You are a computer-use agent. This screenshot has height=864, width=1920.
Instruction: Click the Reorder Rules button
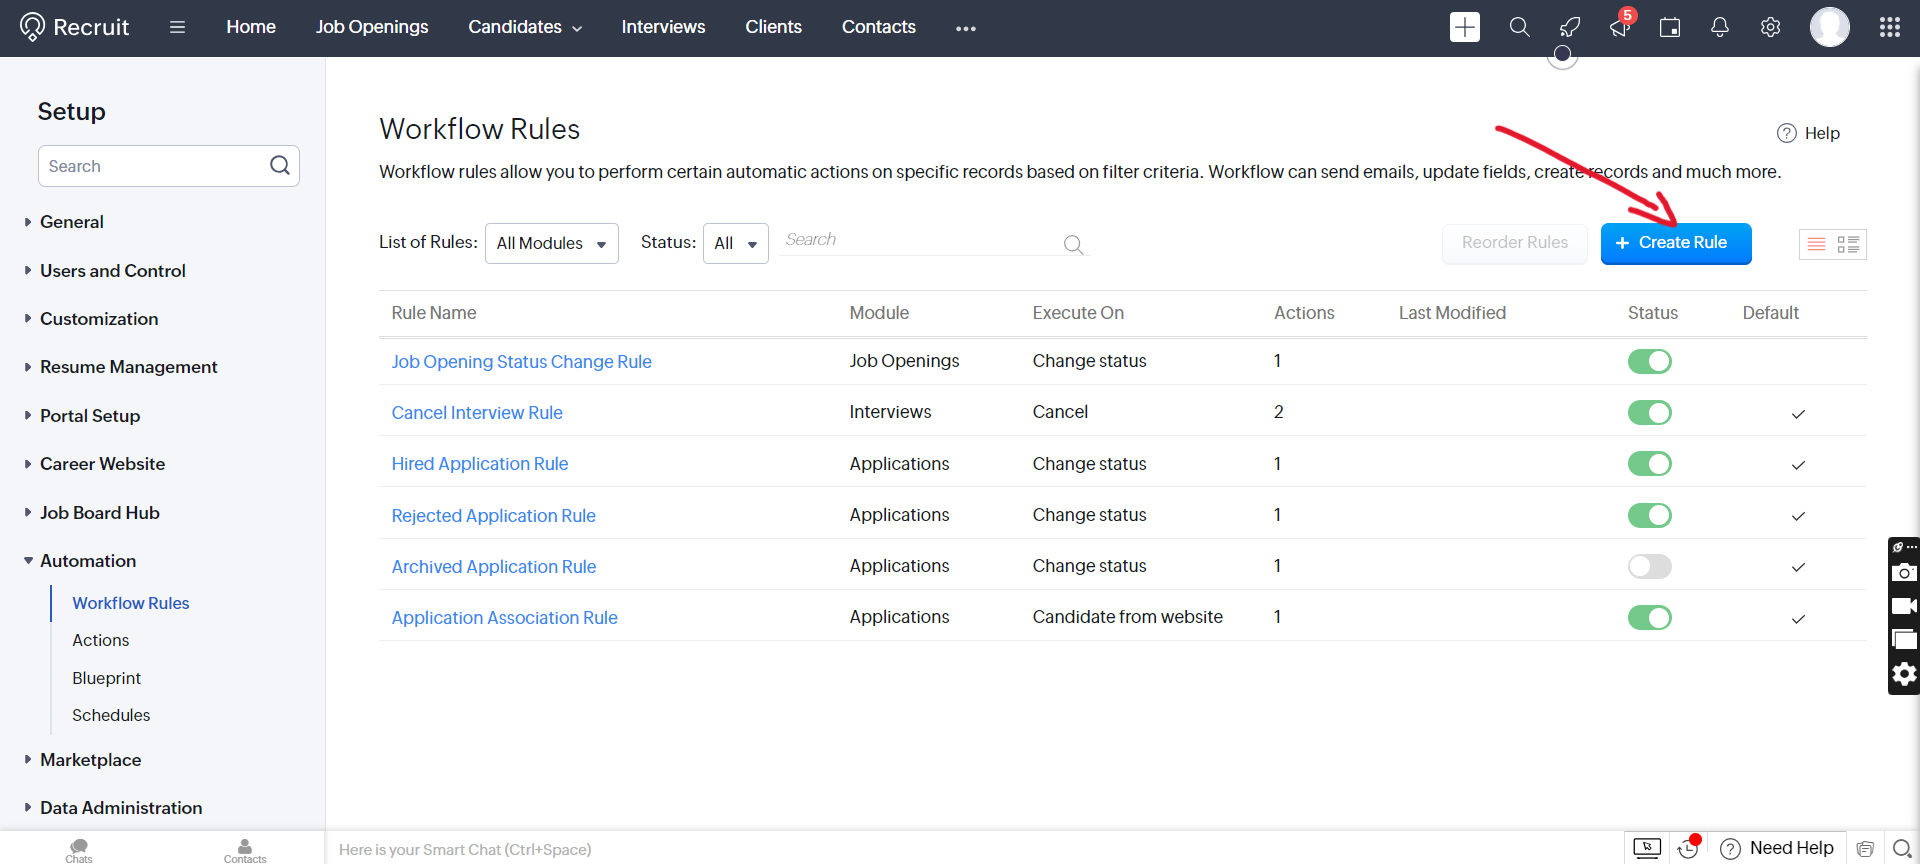coord(1514,243)
